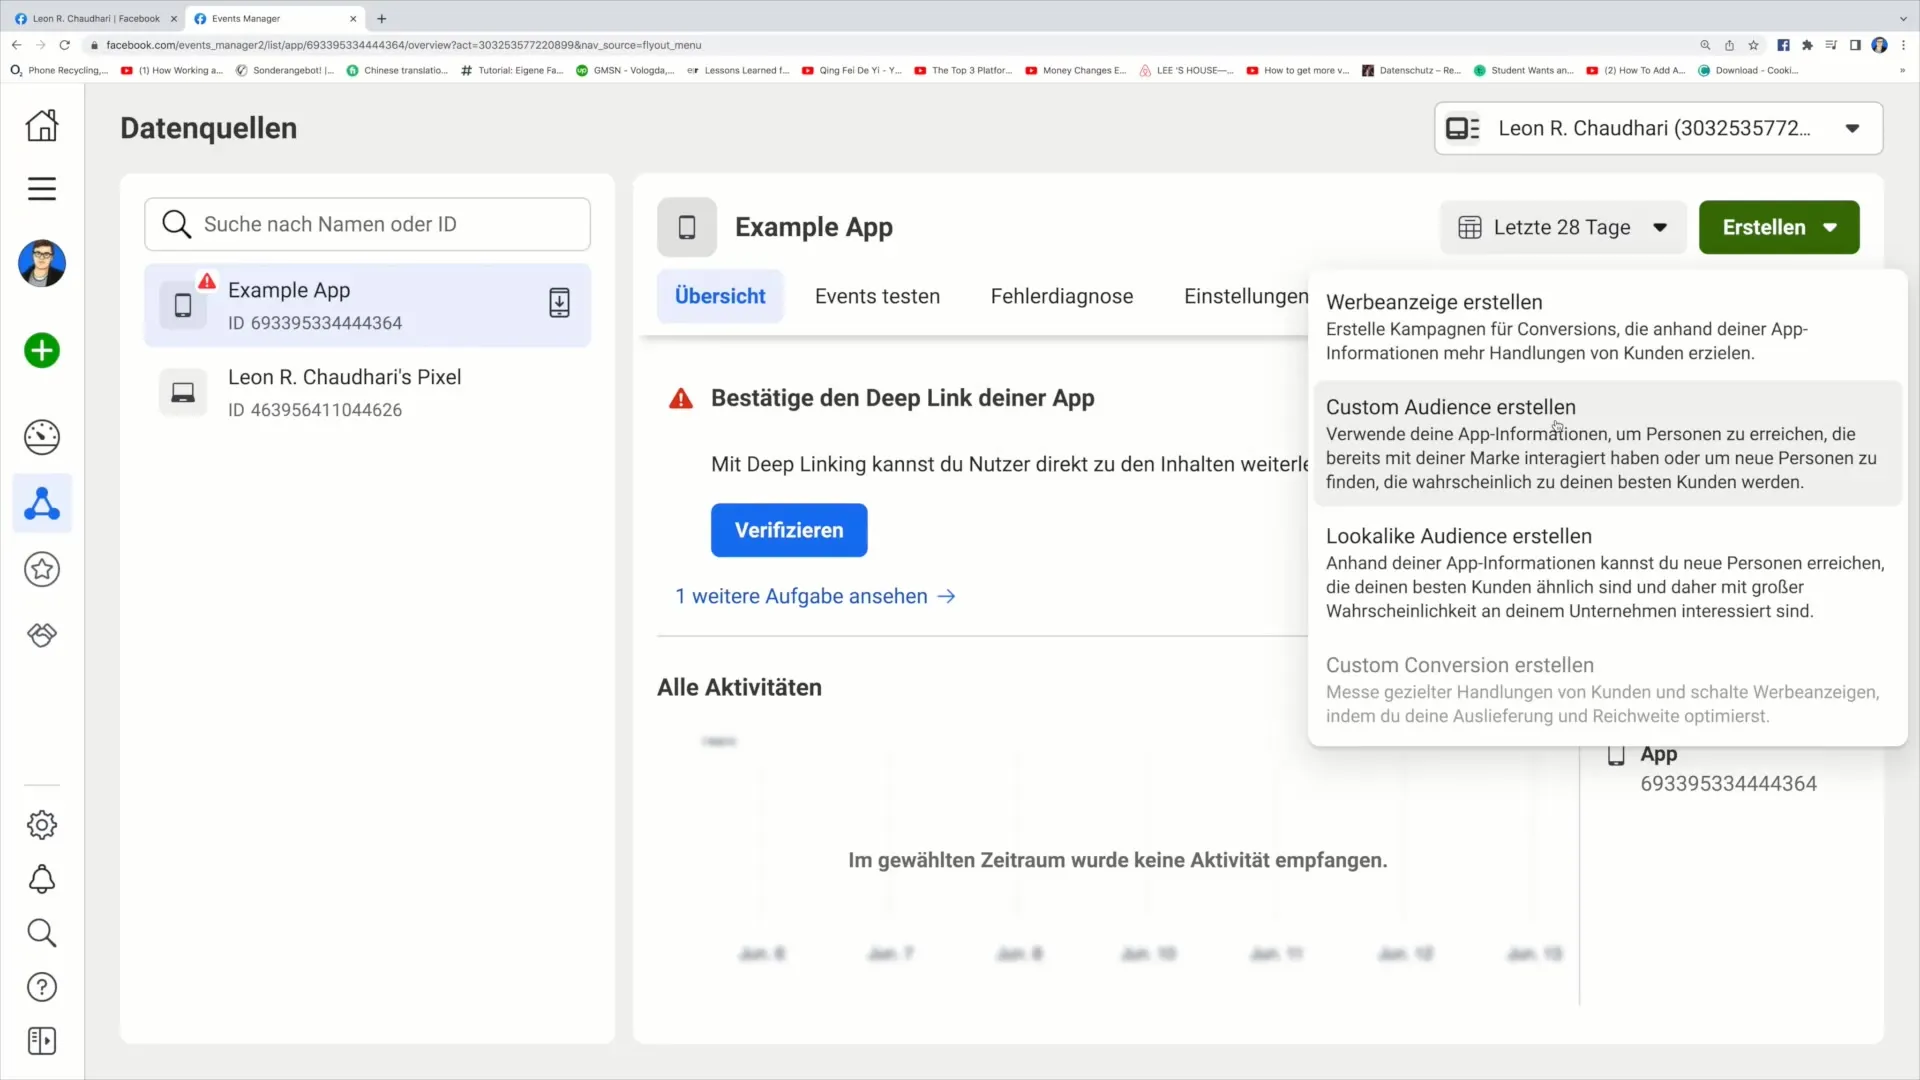Viewport: 1920px width, 1080px height.
Task: Click the Suche nach Namen oder ID field
Action: point(367,224)
